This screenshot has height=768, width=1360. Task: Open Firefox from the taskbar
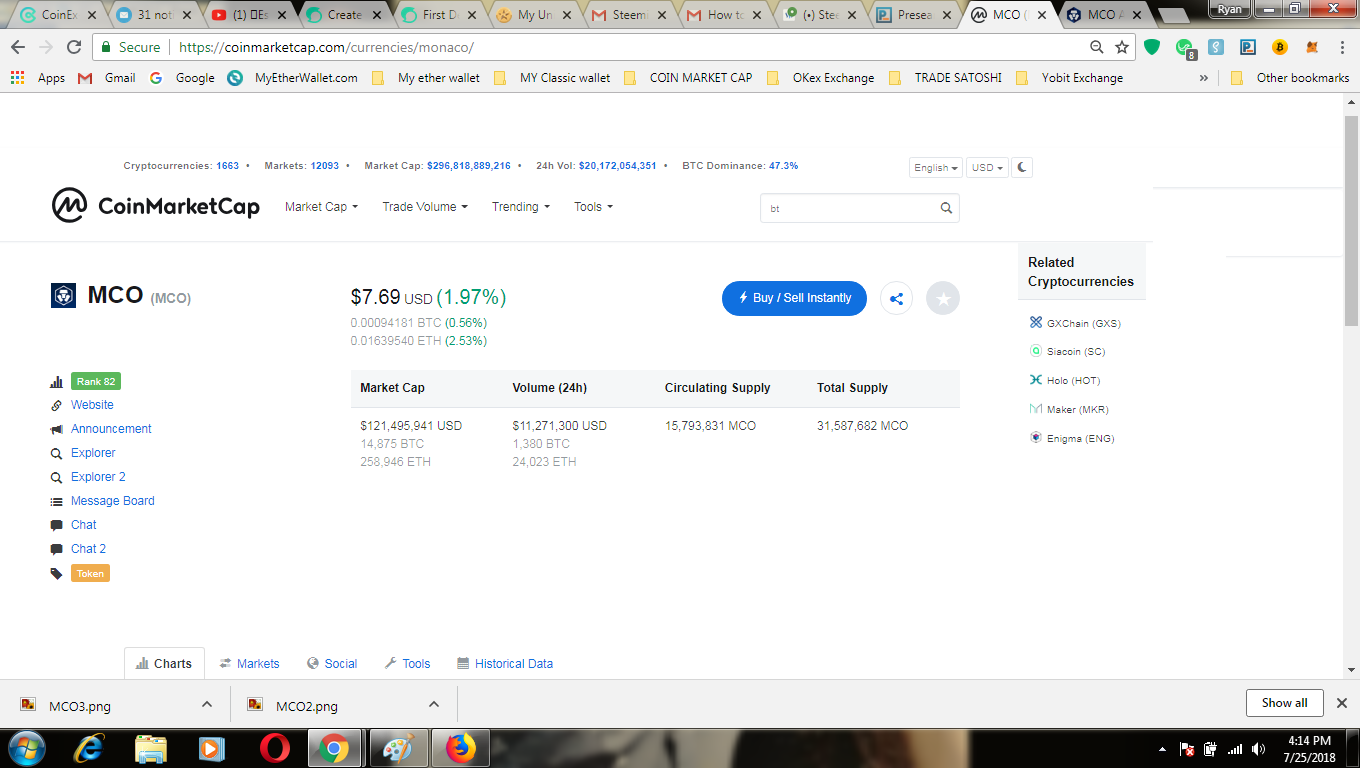[x=460, y=748]
